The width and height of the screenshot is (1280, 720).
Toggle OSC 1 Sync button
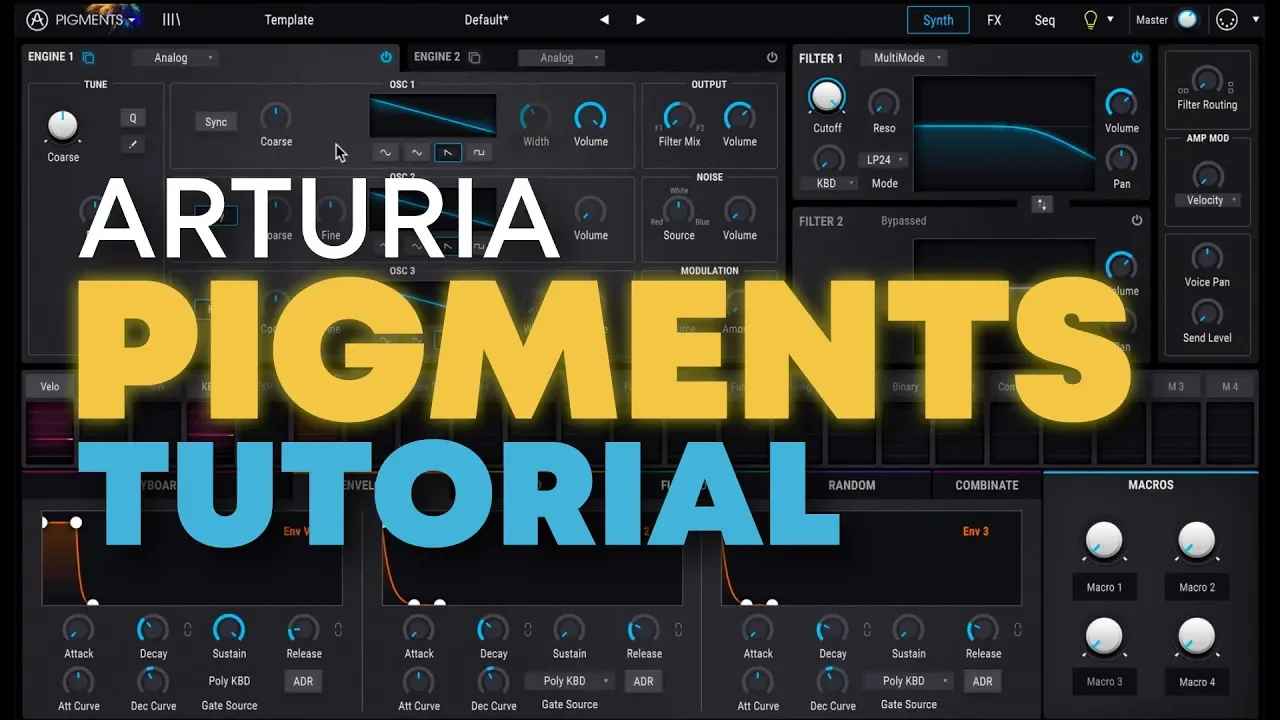coord(216,122)
